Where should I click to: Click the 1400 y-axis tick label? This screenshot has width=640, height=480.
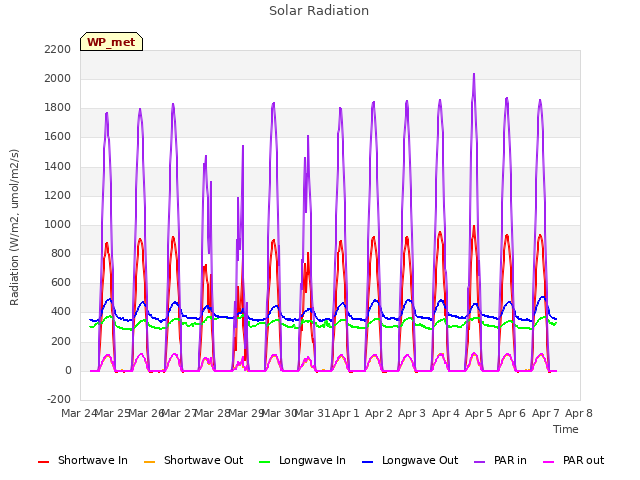click(x=58, y=166)
